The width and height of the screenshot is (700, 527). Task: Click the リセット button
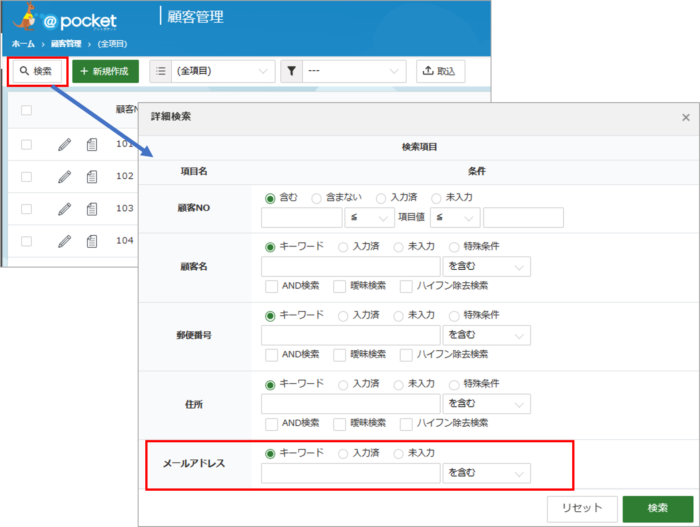(x=582, y=508)
